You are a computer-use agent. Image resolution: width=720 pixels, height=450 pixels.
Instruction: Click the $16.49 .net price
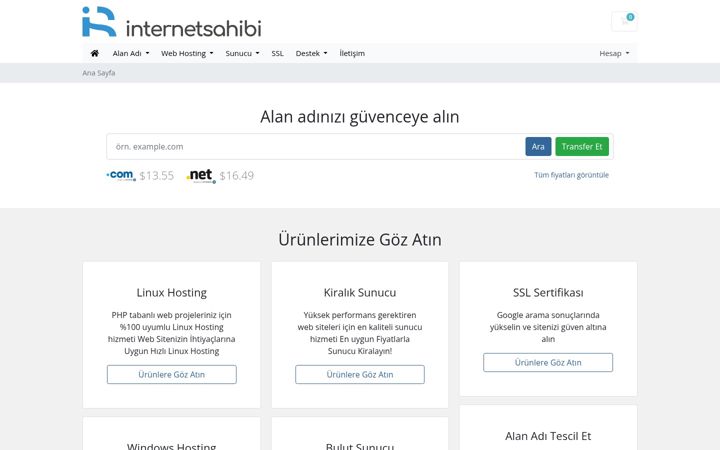tap(236, 176)
